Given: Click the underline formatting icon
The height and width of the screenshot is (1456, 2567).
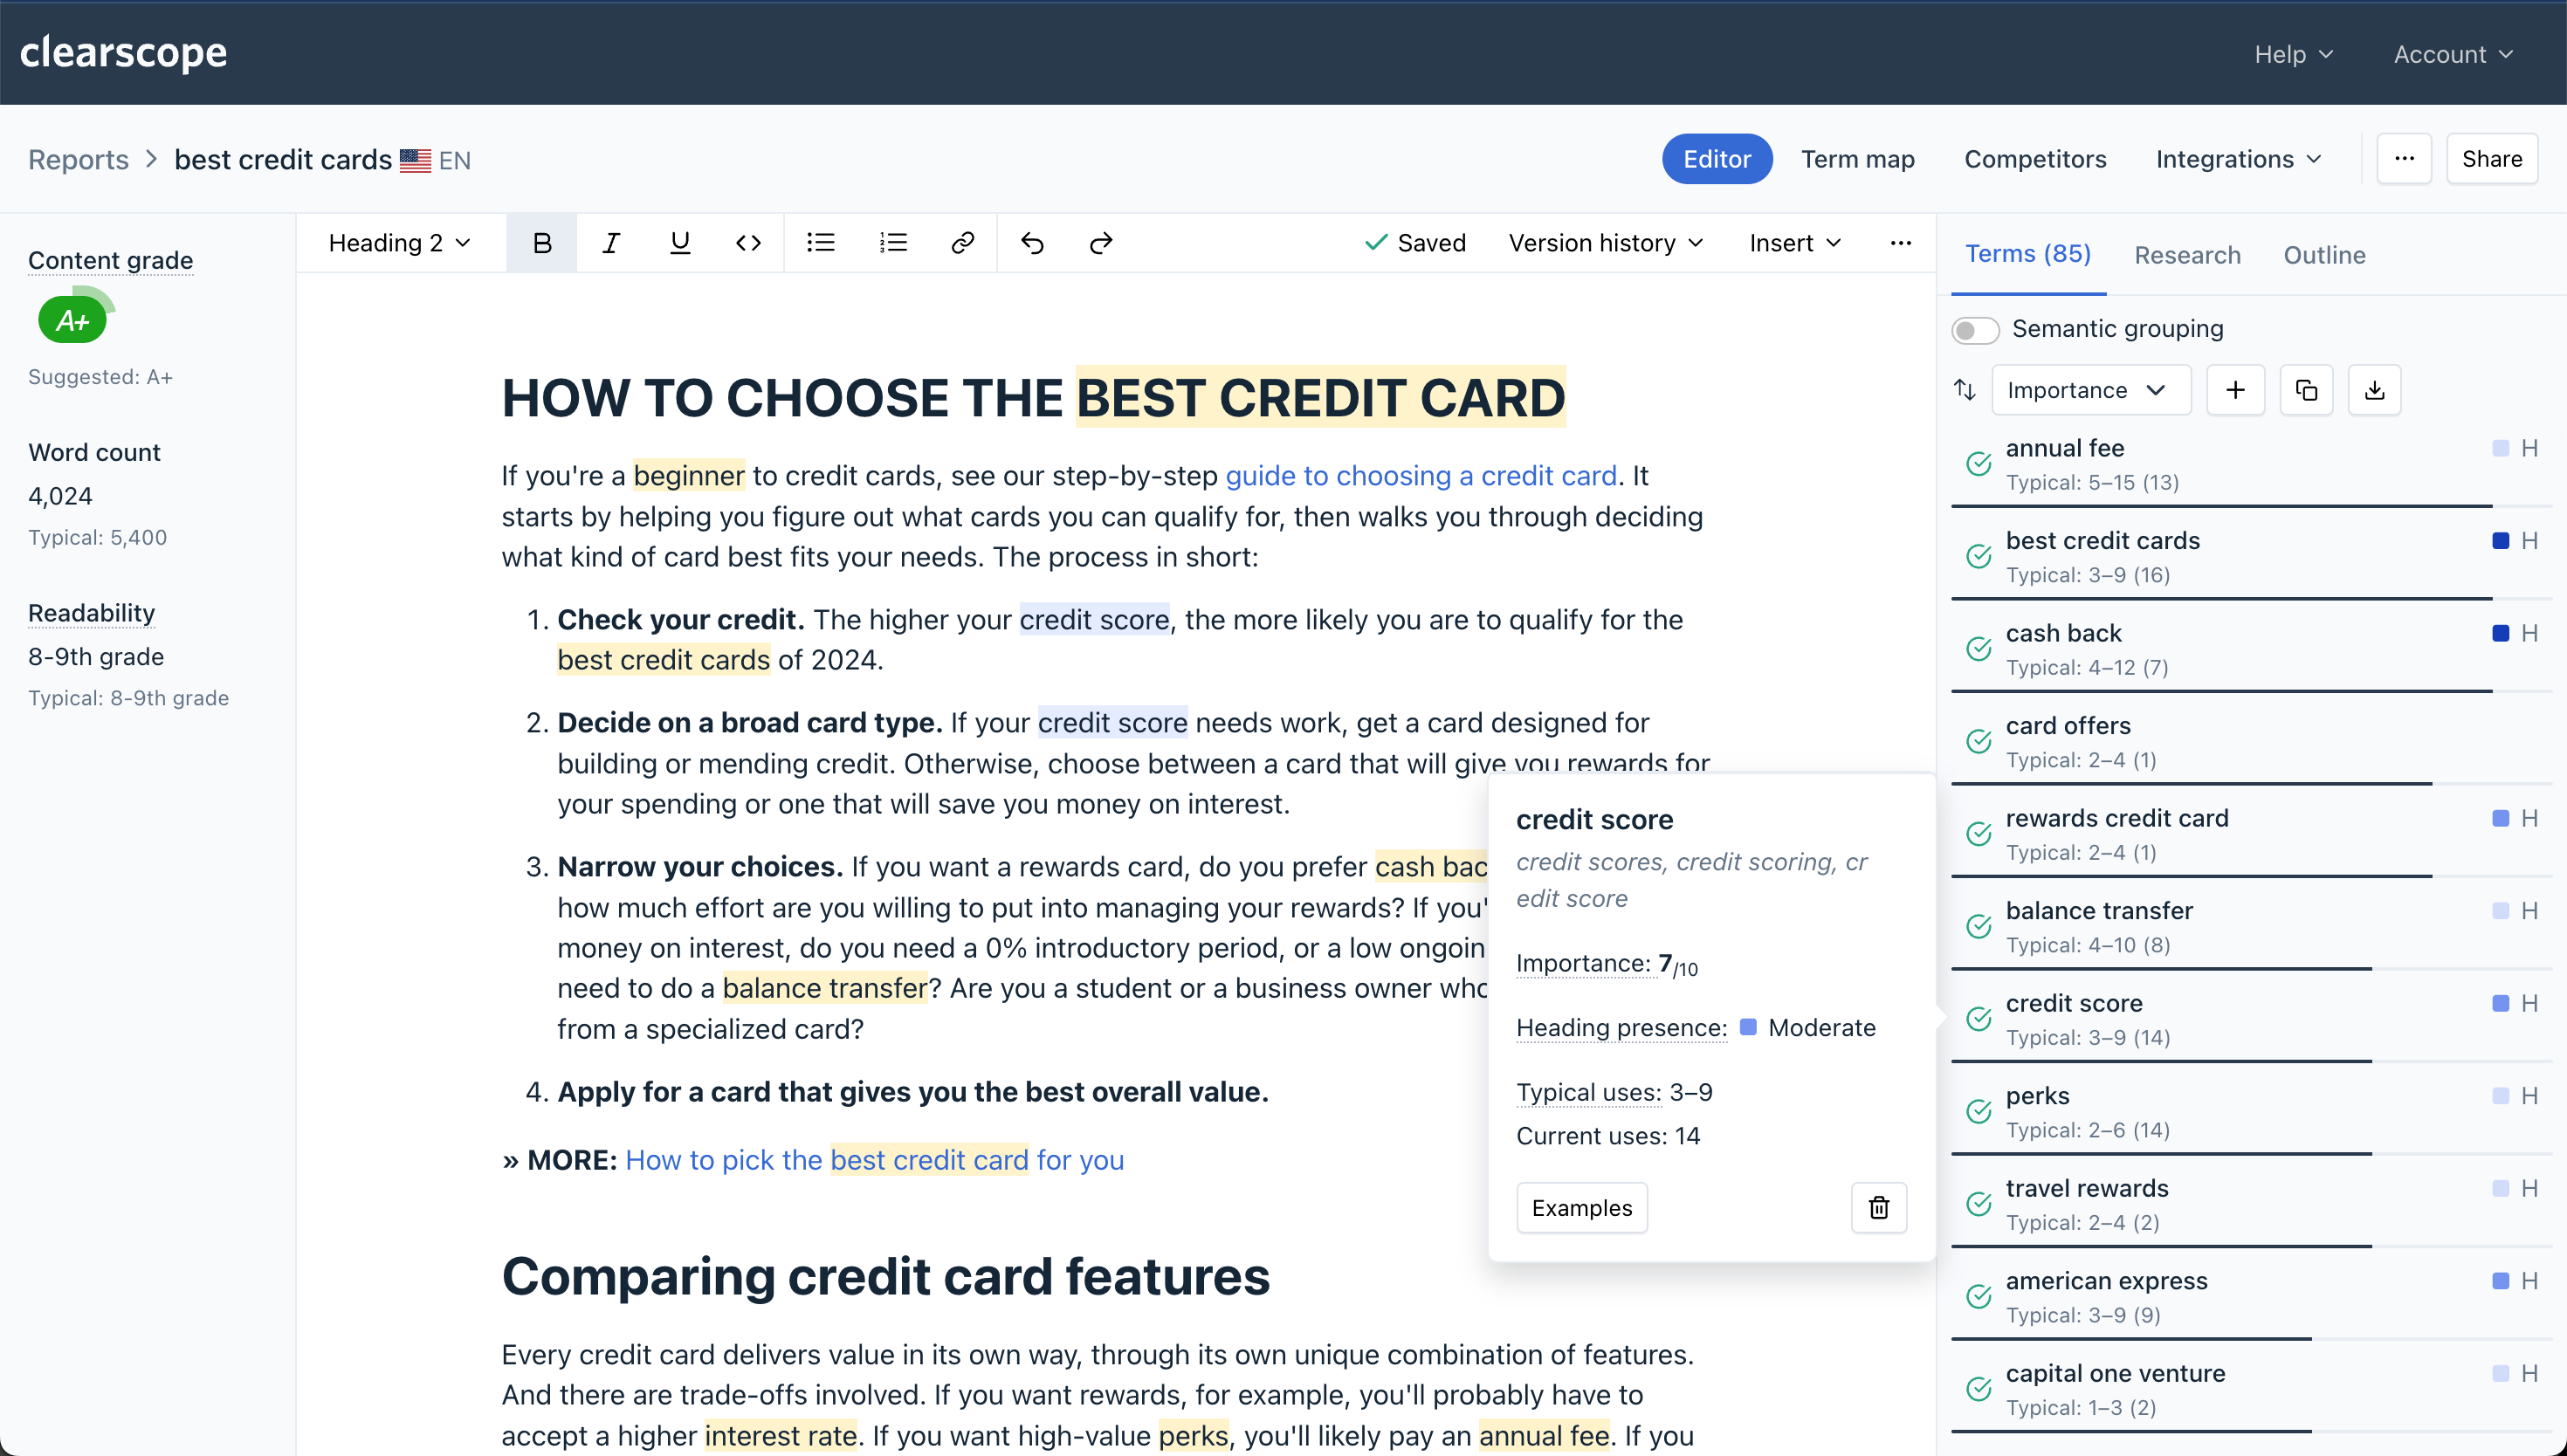Looking at the screenshot, I should [x=680, y=242].
